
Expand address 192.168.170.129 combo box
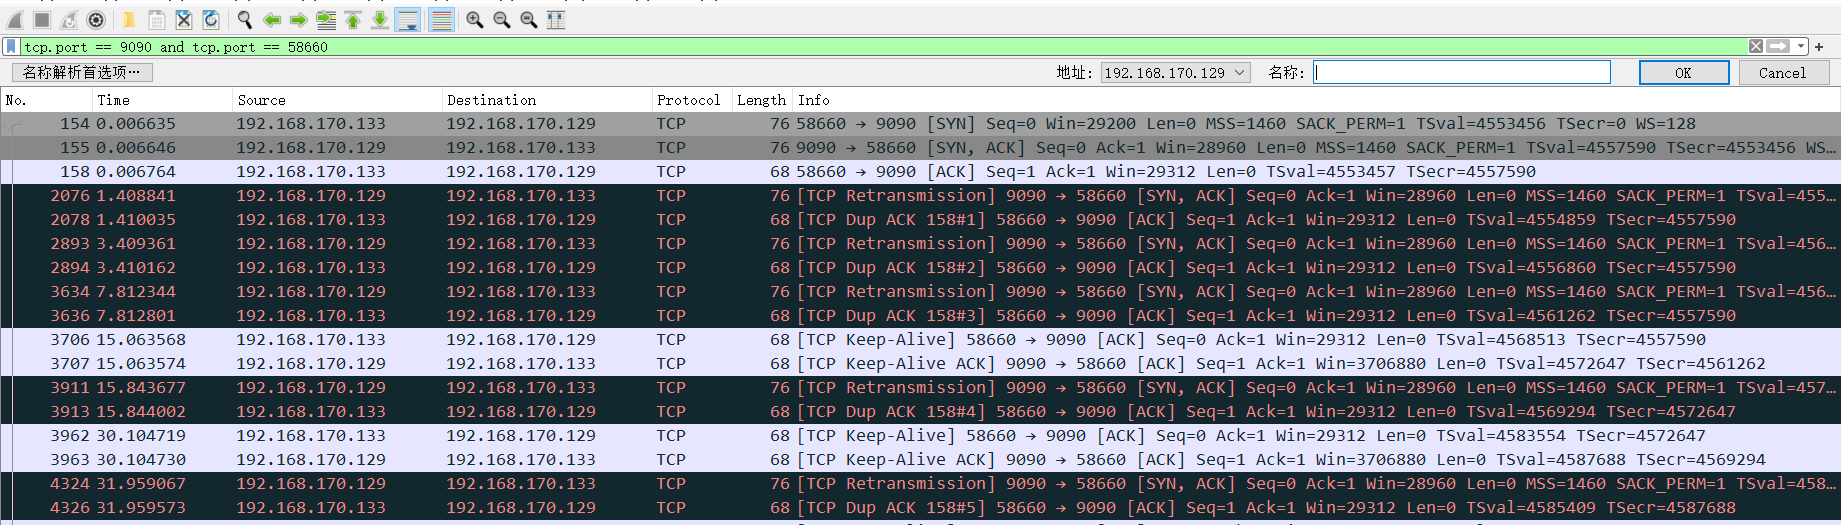[1176, 72]
